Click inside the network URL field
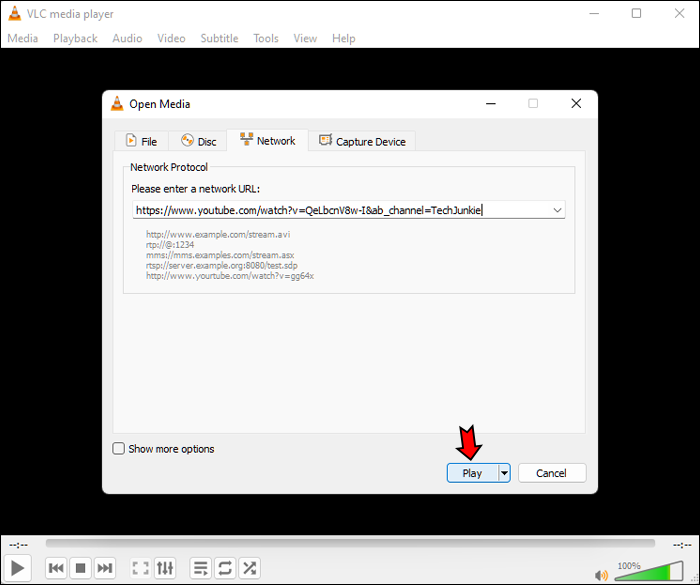Screen dimensions: 700x585 (x=342, y=210)
